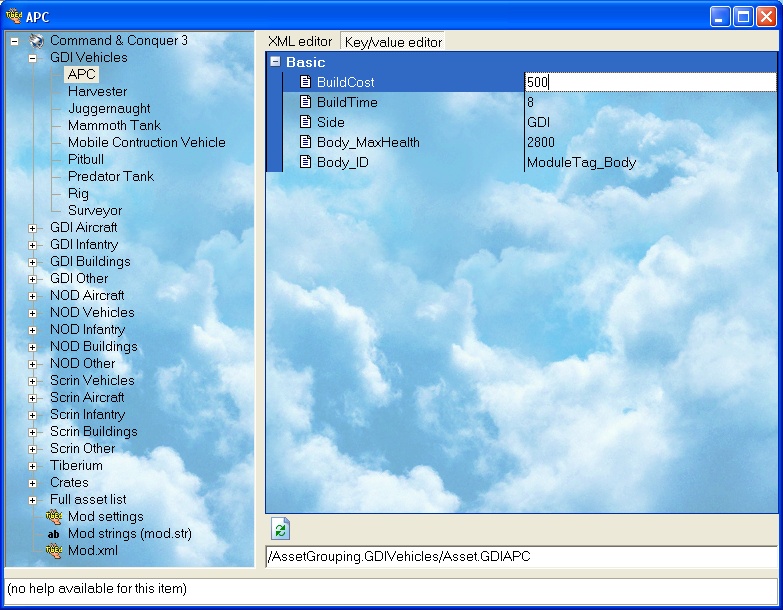Click the Body_MaxHealth row document icon
The height and width of the screenshot is (610, 783).
pos(306,142)
